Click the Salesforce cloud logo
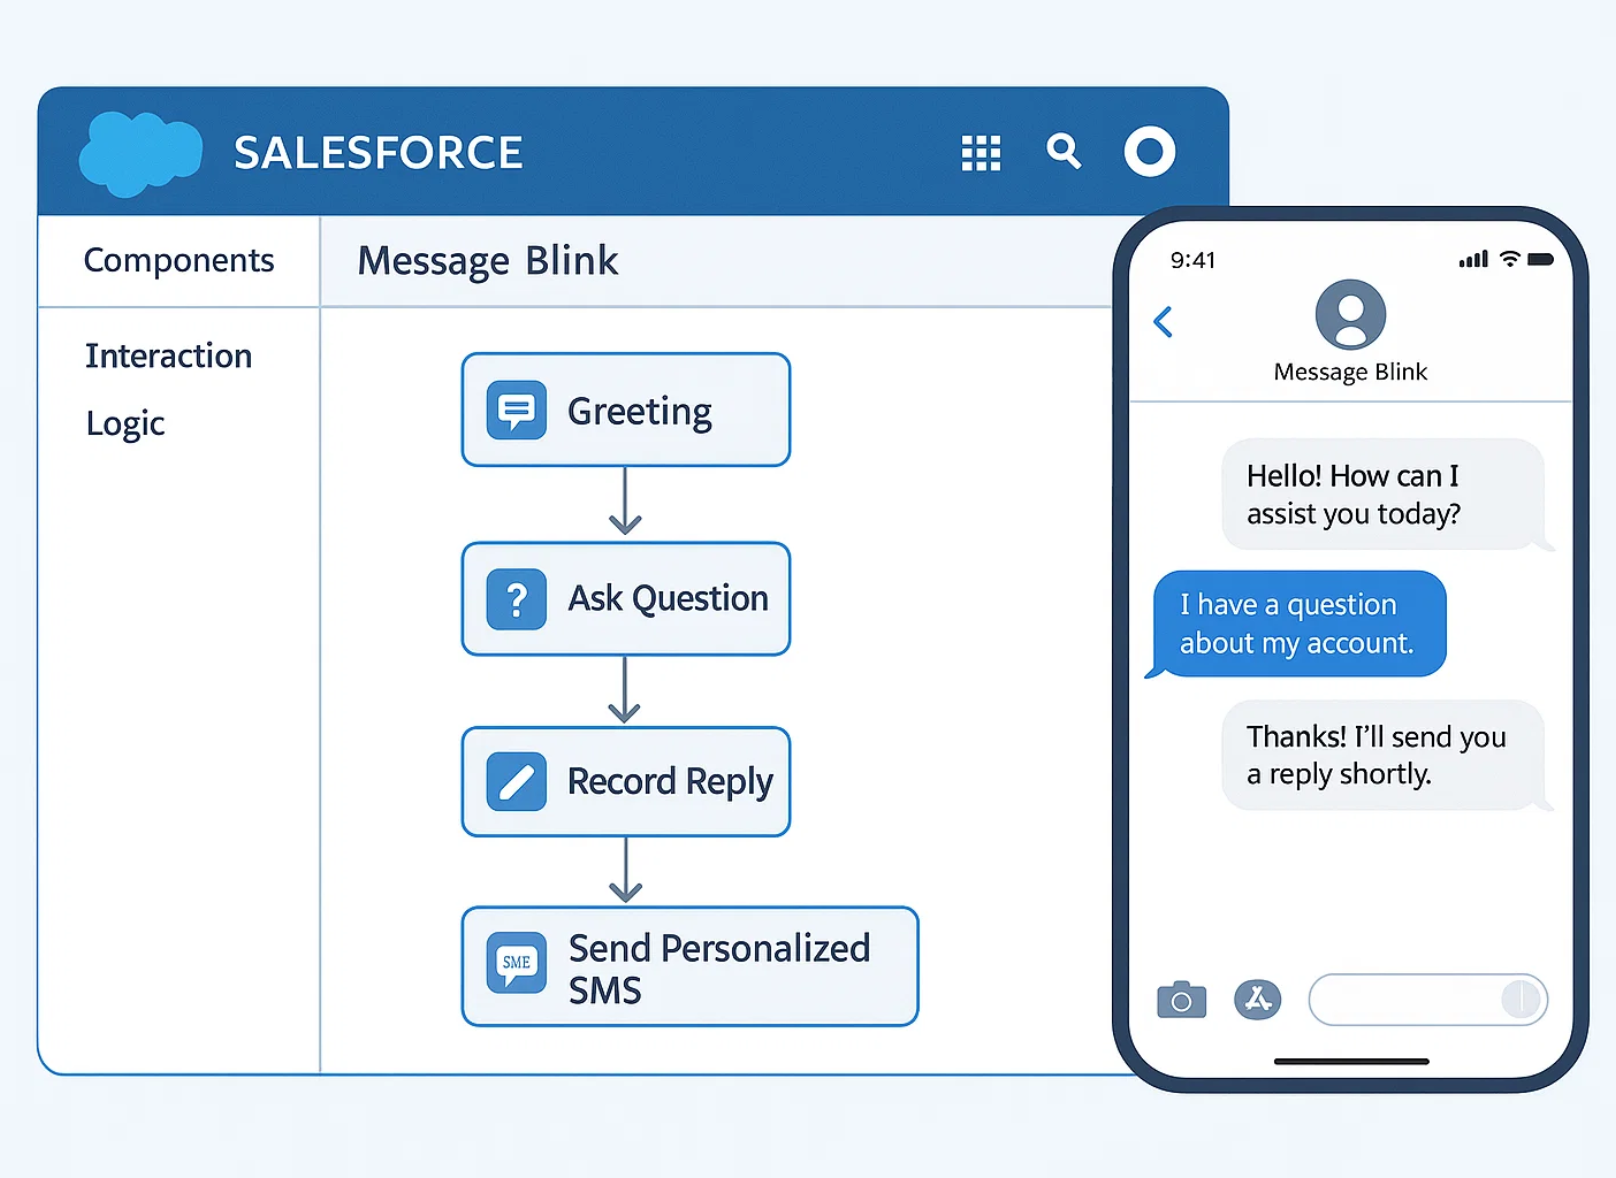The height and width of the screenshot is (1178, 1616). [x=140, y=153]
